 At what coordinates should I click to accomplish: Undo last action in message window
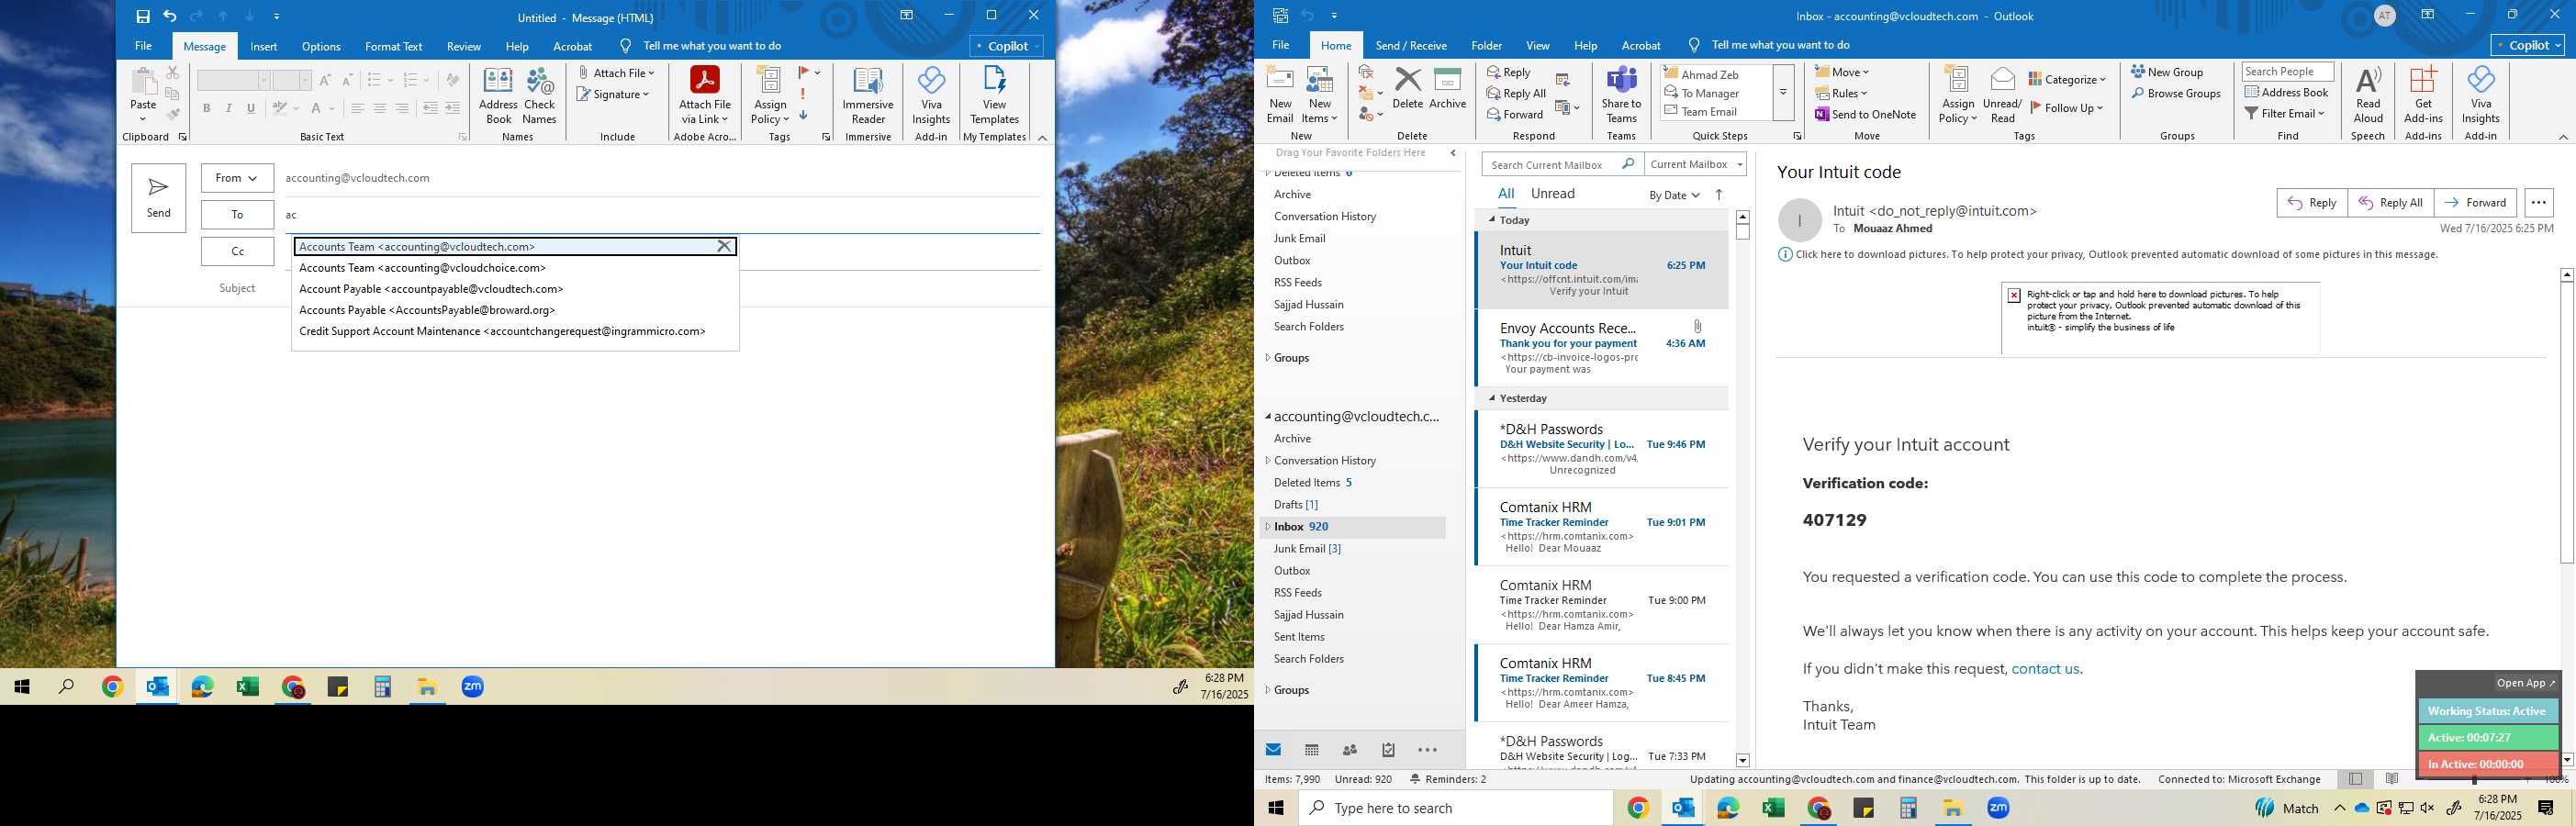pyautogui.click(x=170, y=16)
